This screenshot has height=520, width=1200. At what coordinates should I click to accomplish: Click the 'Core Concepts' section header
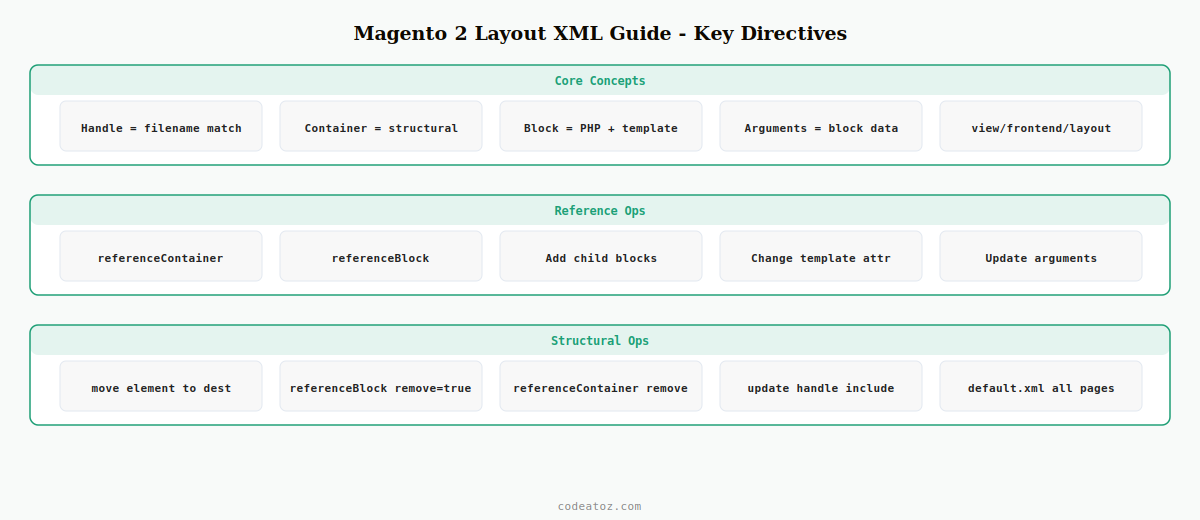click(600, 81)
